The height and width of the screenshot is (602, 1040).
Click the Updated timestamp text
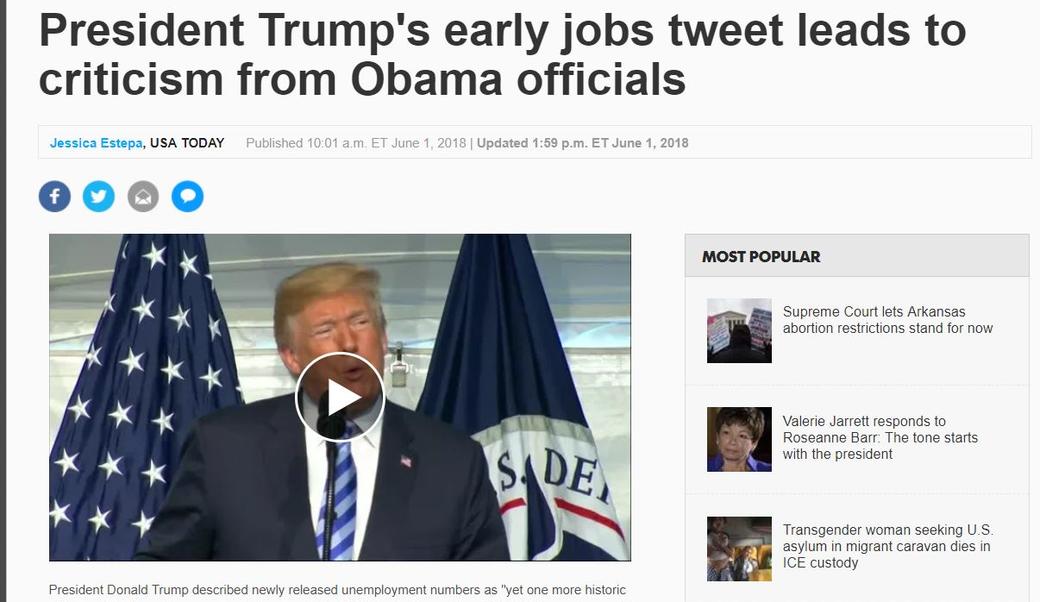580,143
